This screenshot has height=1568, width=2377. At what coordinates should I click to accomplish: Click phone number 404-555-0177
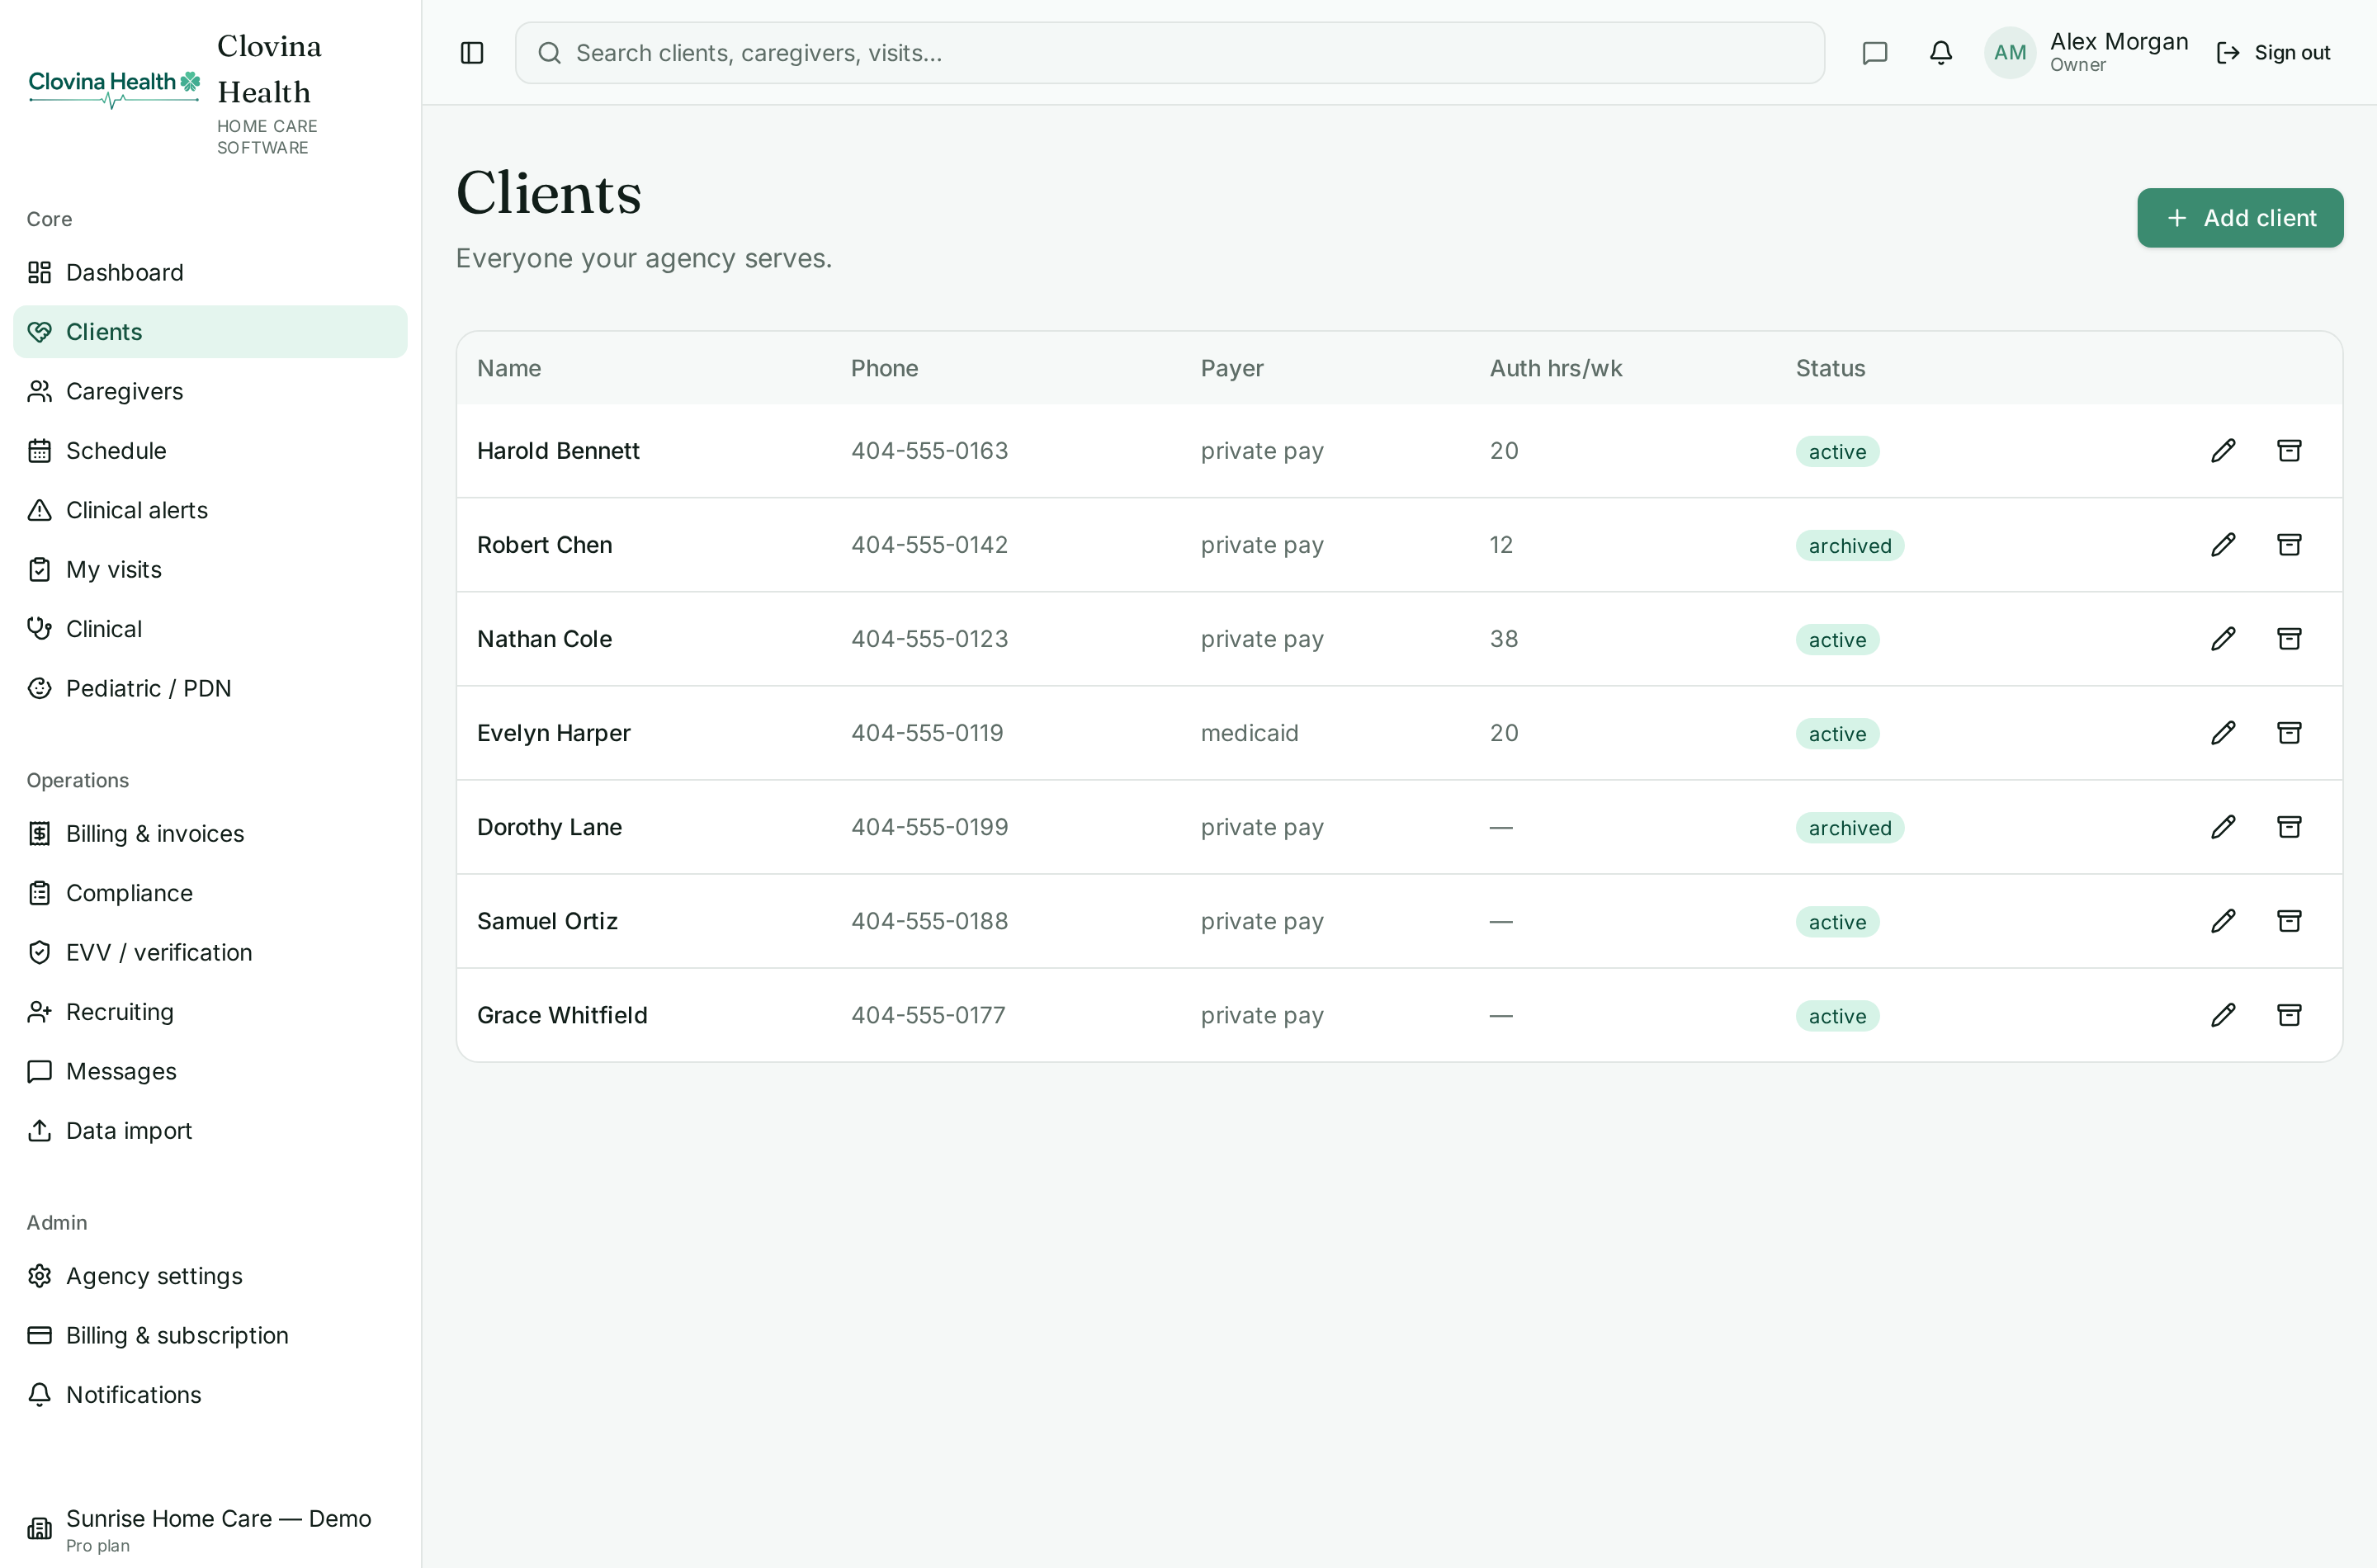coord(928,1015)
